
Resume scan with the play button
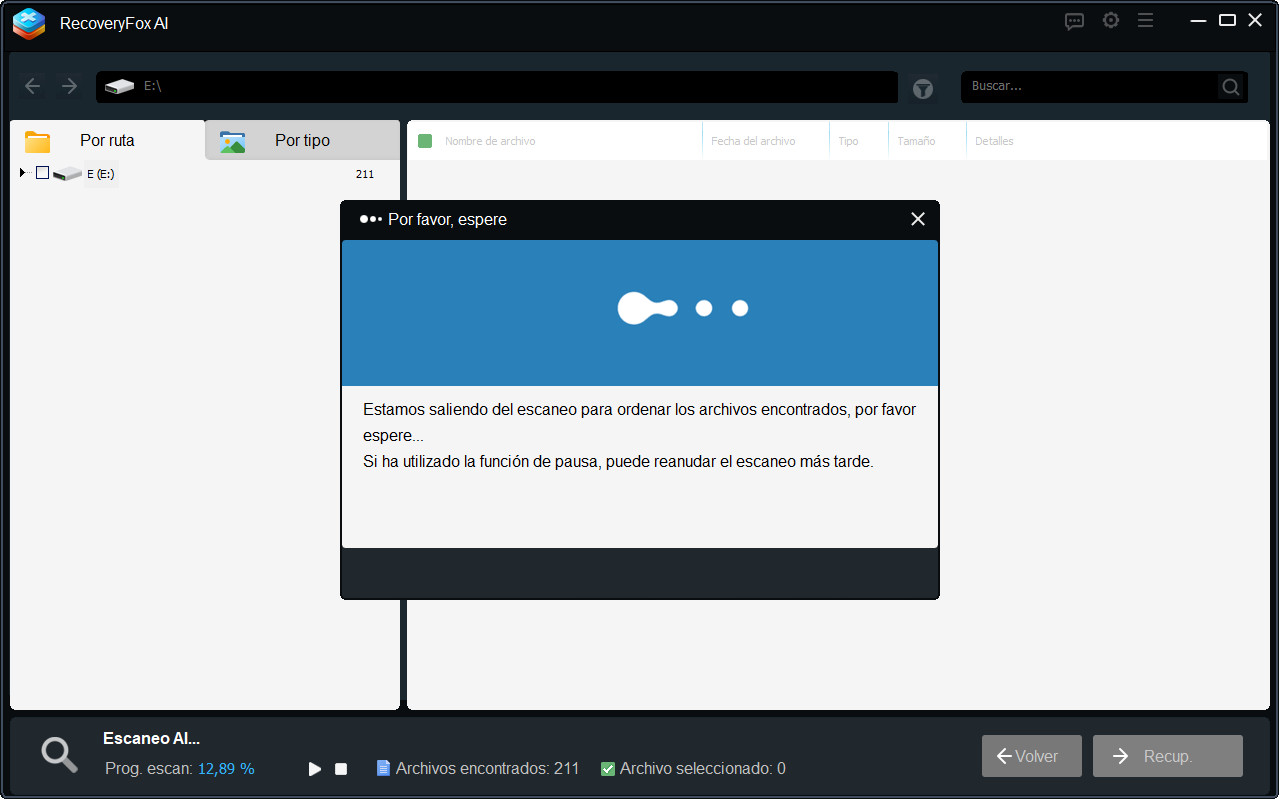coord(315,769)
